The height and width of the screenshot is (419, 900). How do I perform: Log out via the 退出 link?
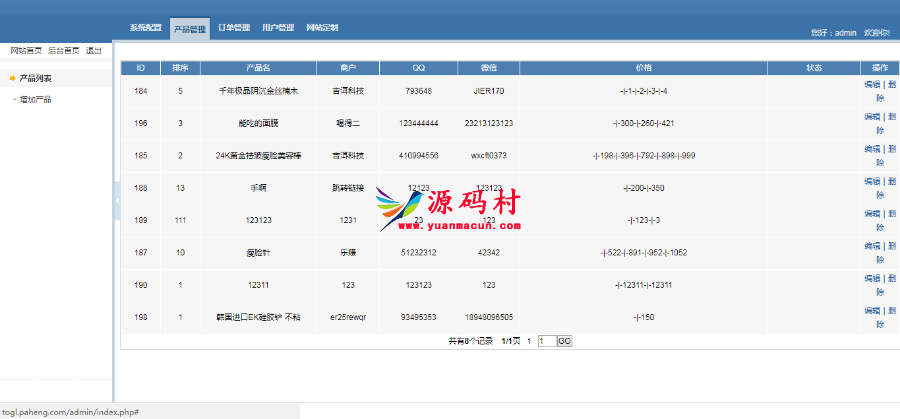(x=93, y=50)
